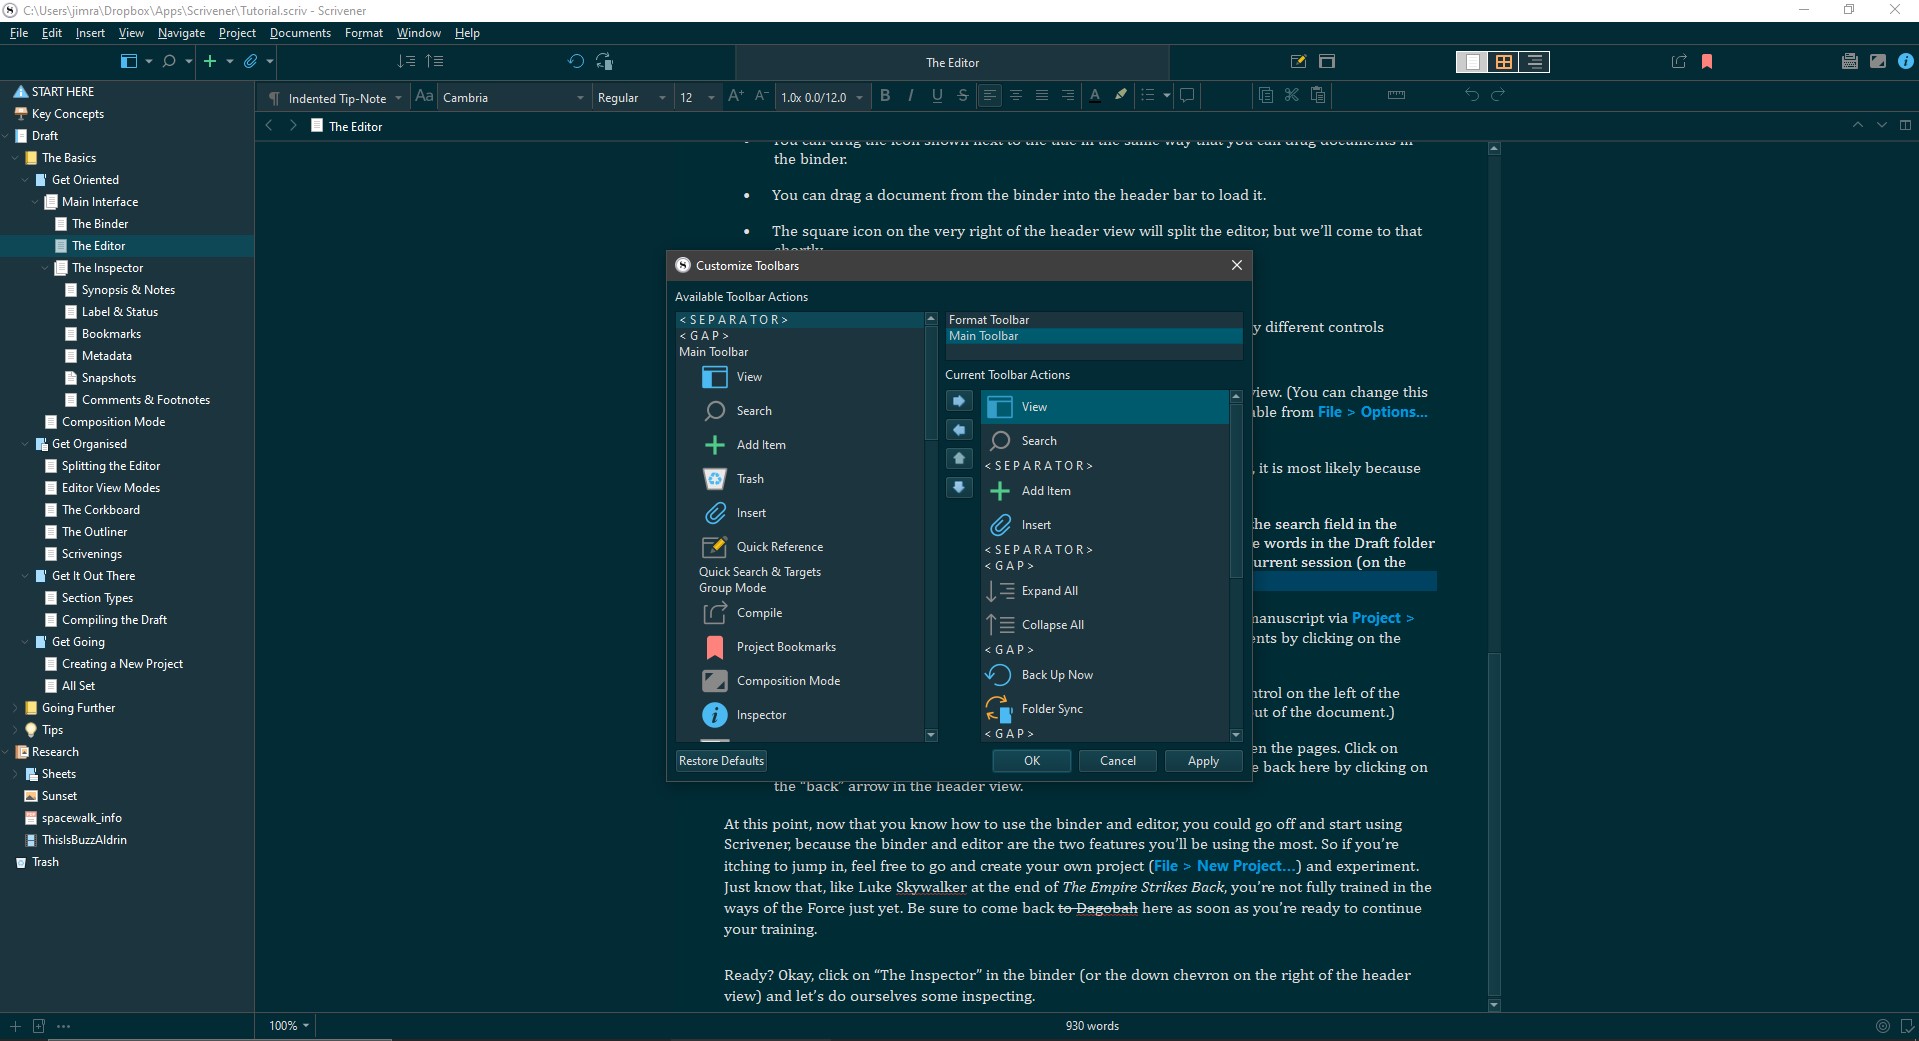
Task: Click the Decrease font size icon
Action: tap(761, 96)
